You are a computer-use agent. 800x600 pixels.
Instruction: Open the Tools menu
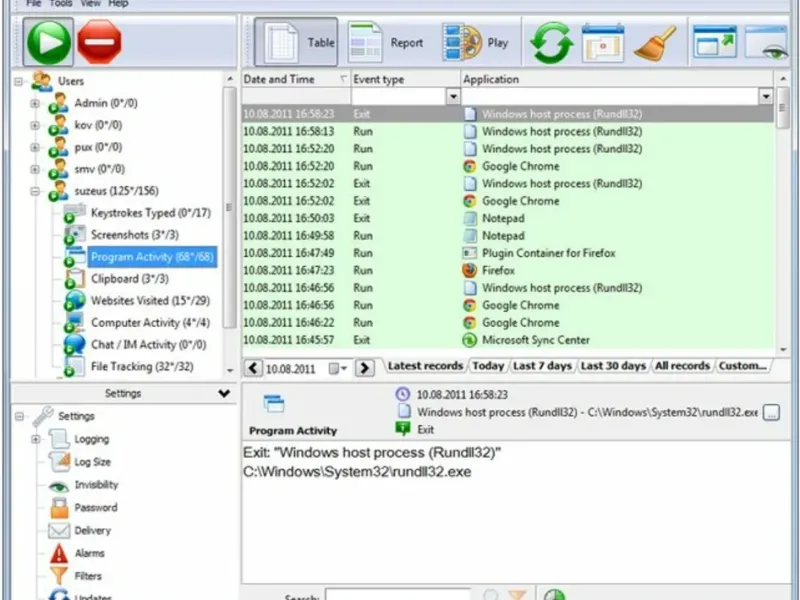(x=61, y=4)
